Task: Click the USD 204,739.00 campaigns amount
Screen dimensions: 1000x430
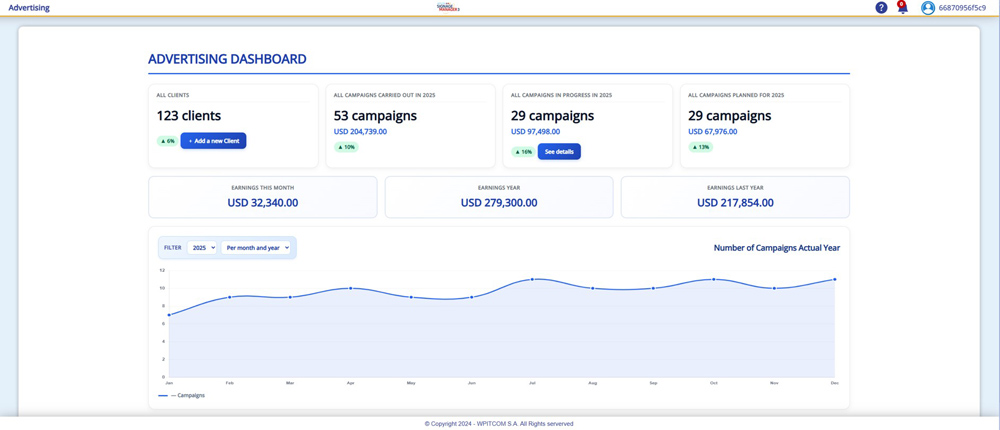Action: pyautogui.click(x=362, y=131)
